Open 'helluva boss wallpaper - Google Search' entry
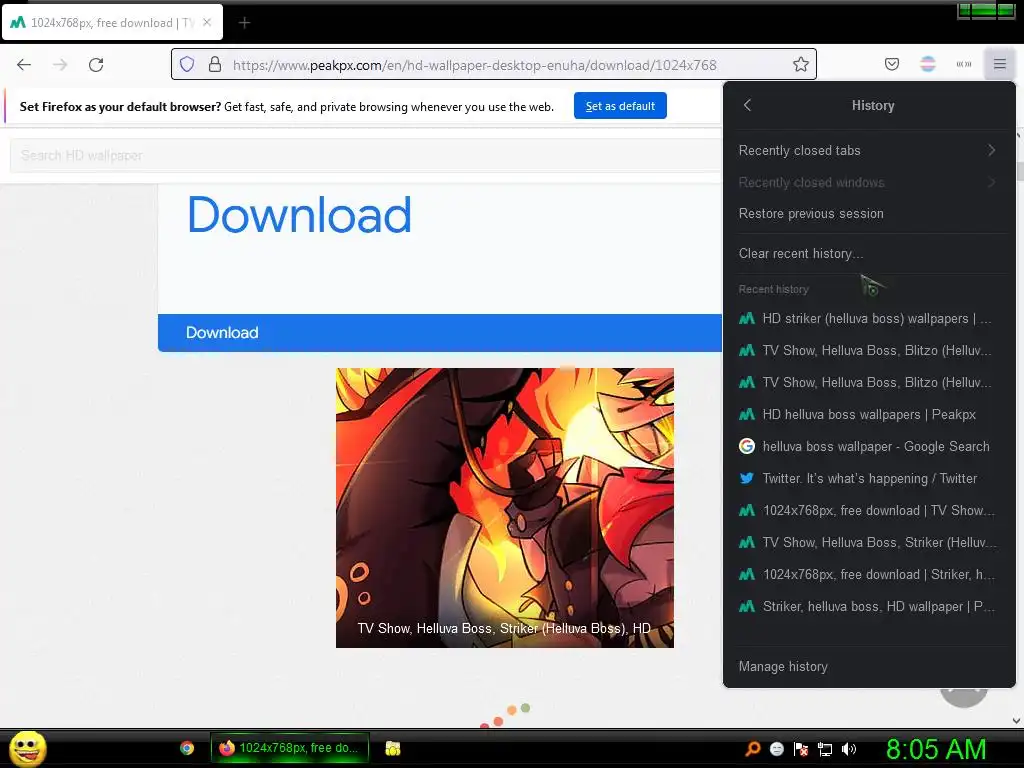Viewport: 1024px width, 768px height. [x=869, y=447]
